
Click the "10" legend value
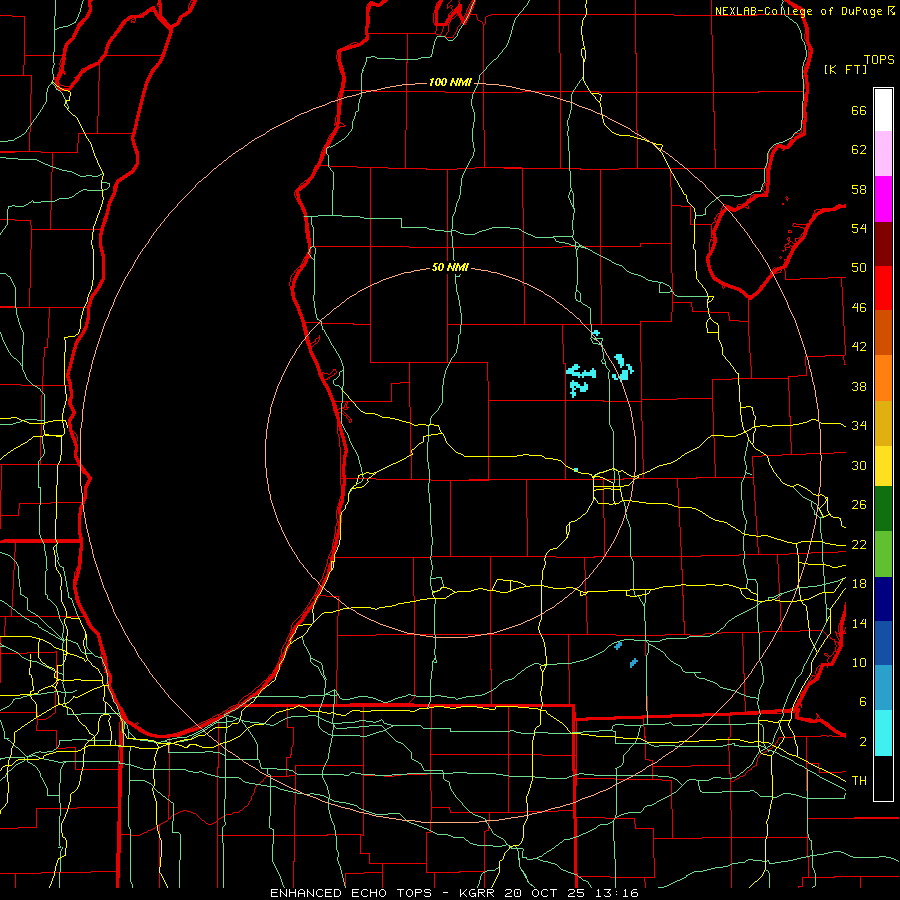(859, 662)
